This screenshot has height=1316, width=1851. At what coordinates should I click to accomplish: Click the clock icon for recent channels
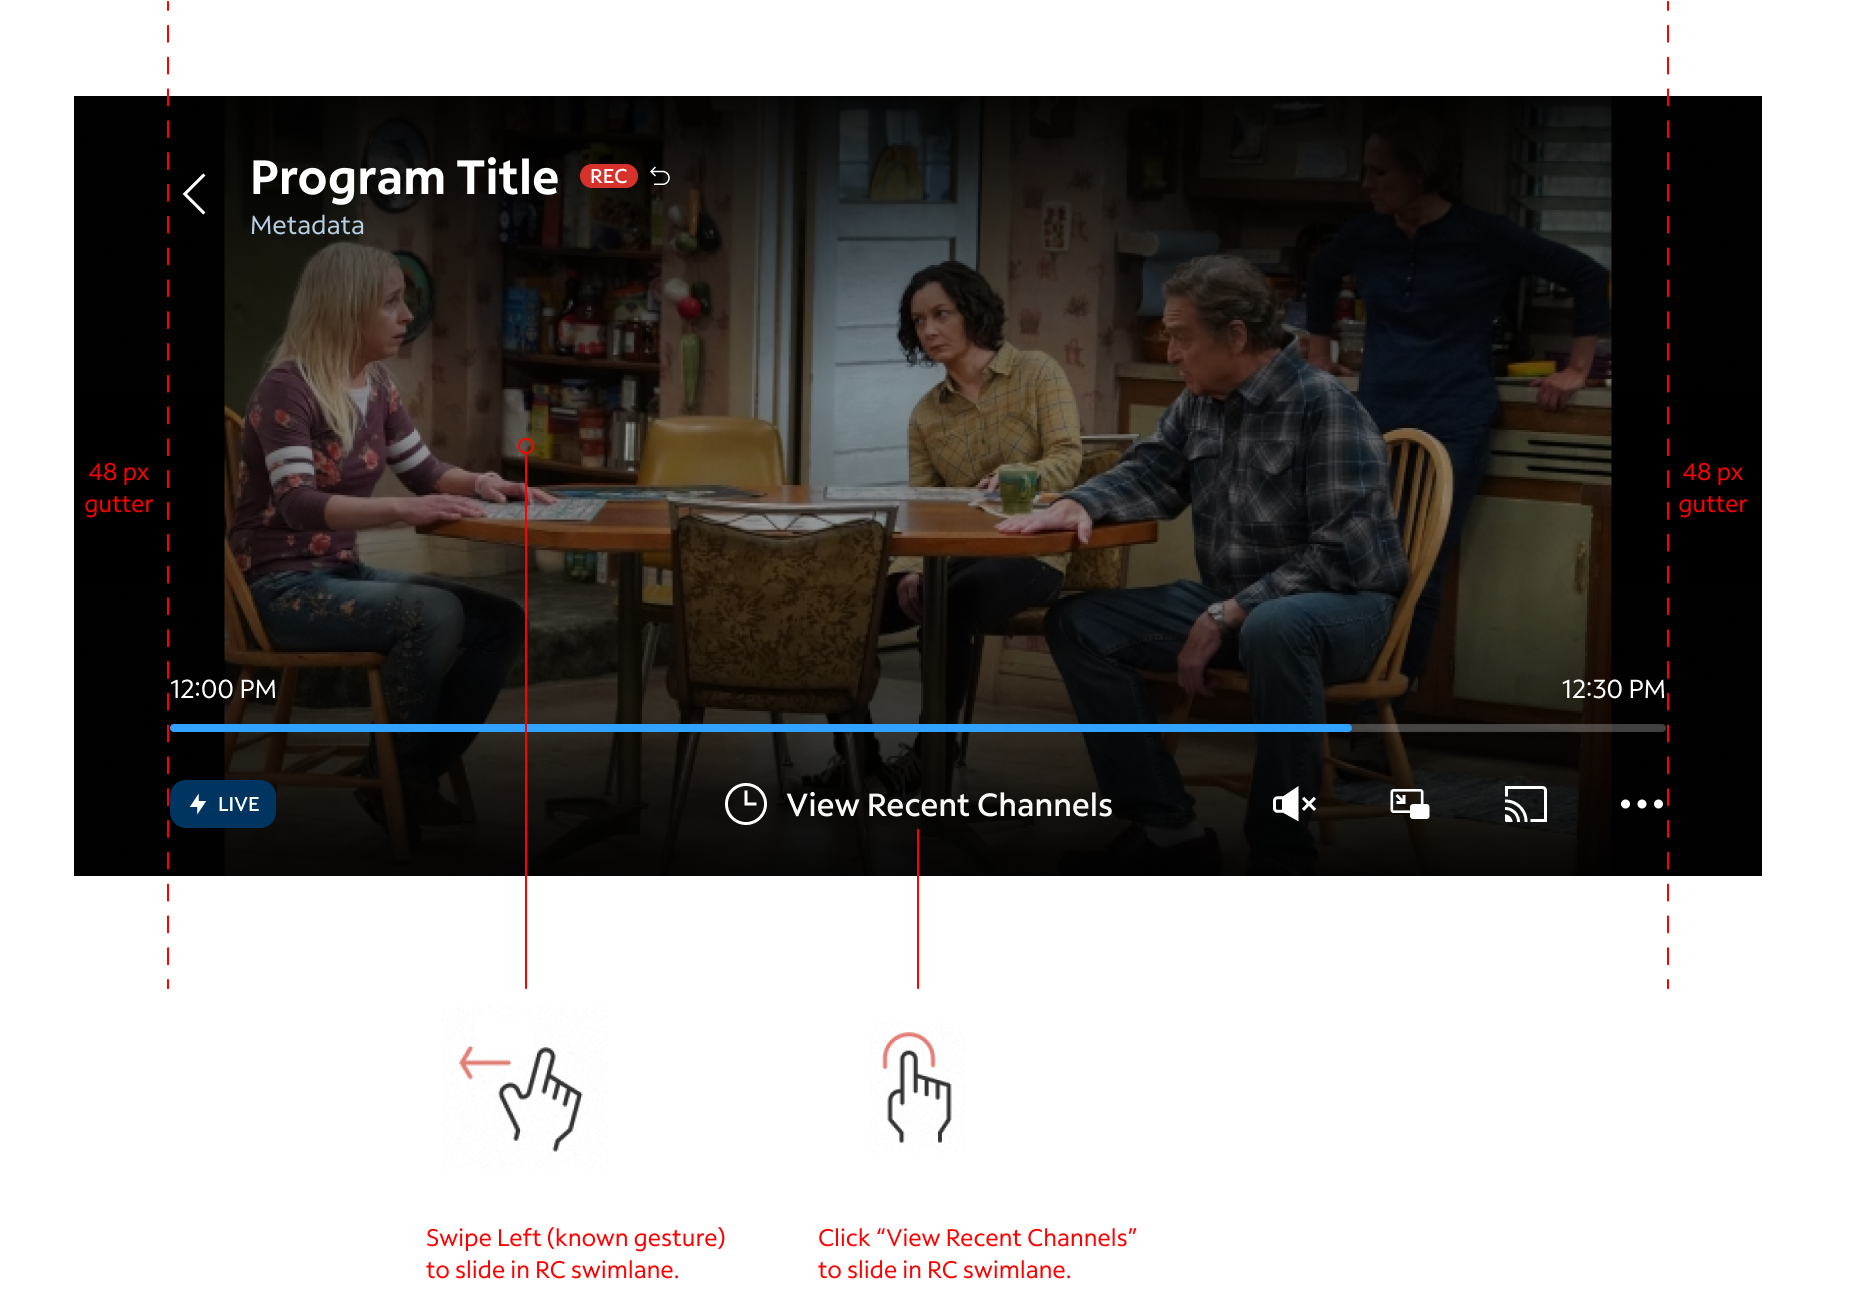pyautogui.click(x=745, y=804)
